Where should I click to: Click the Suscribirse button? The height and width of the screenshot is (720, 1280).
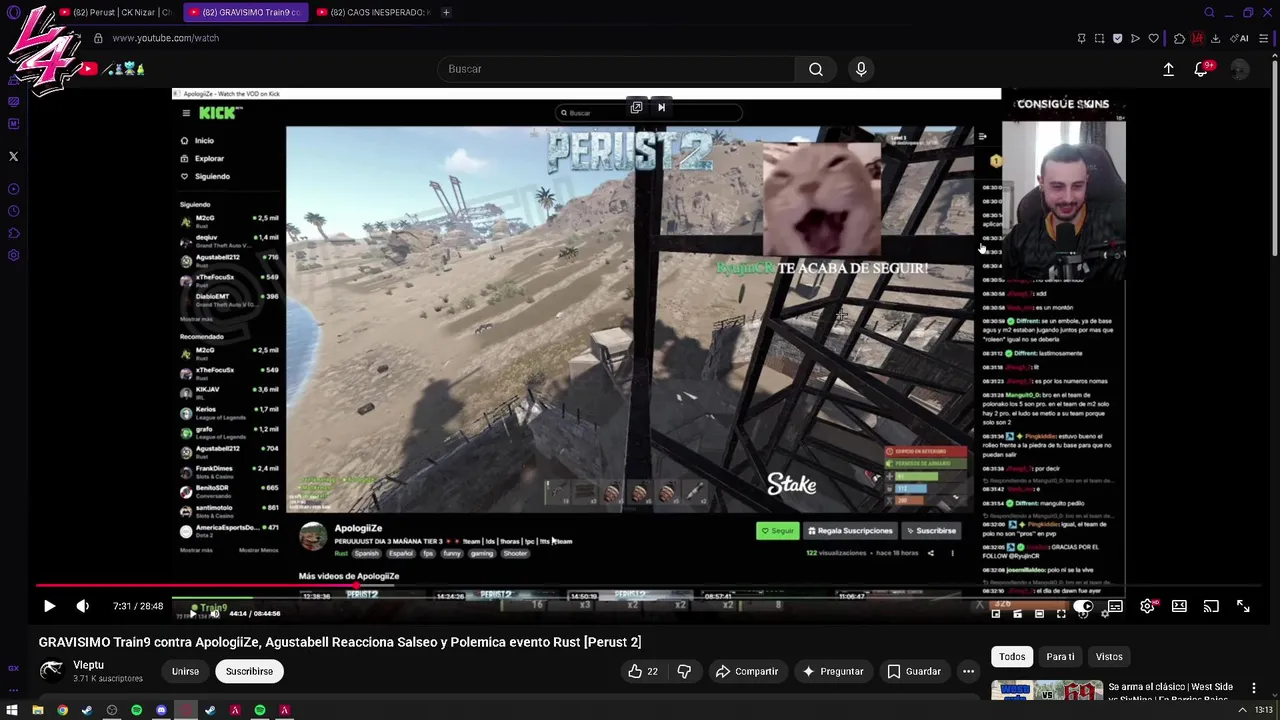coord(249,671)
